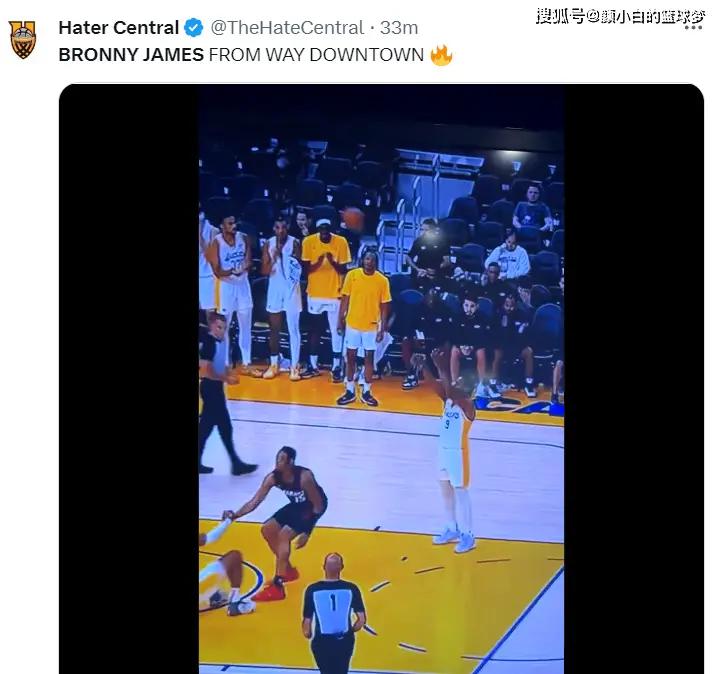Click the blue verified badge

194,28
